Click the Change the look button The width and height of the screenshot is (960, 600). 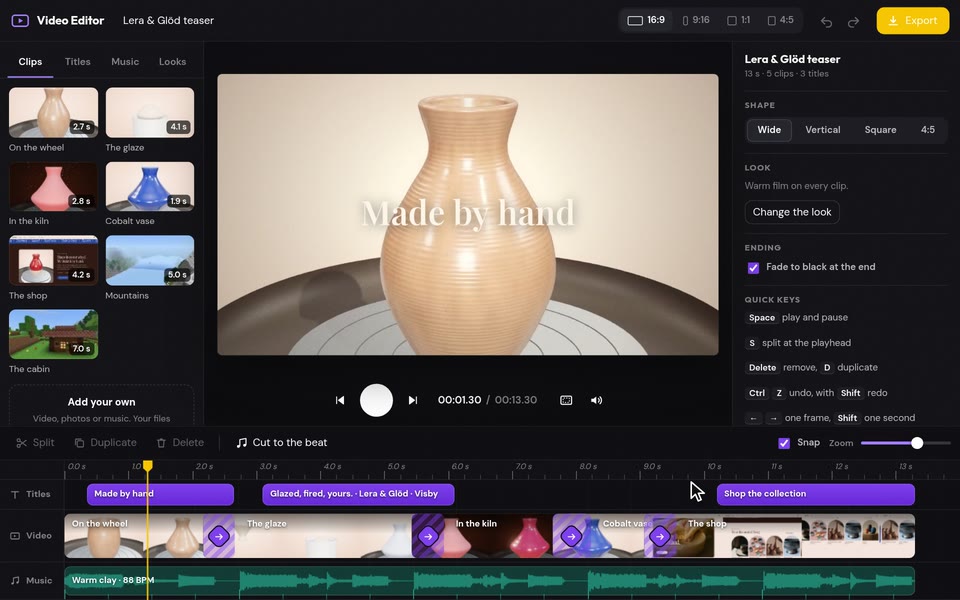pos(792,212)
